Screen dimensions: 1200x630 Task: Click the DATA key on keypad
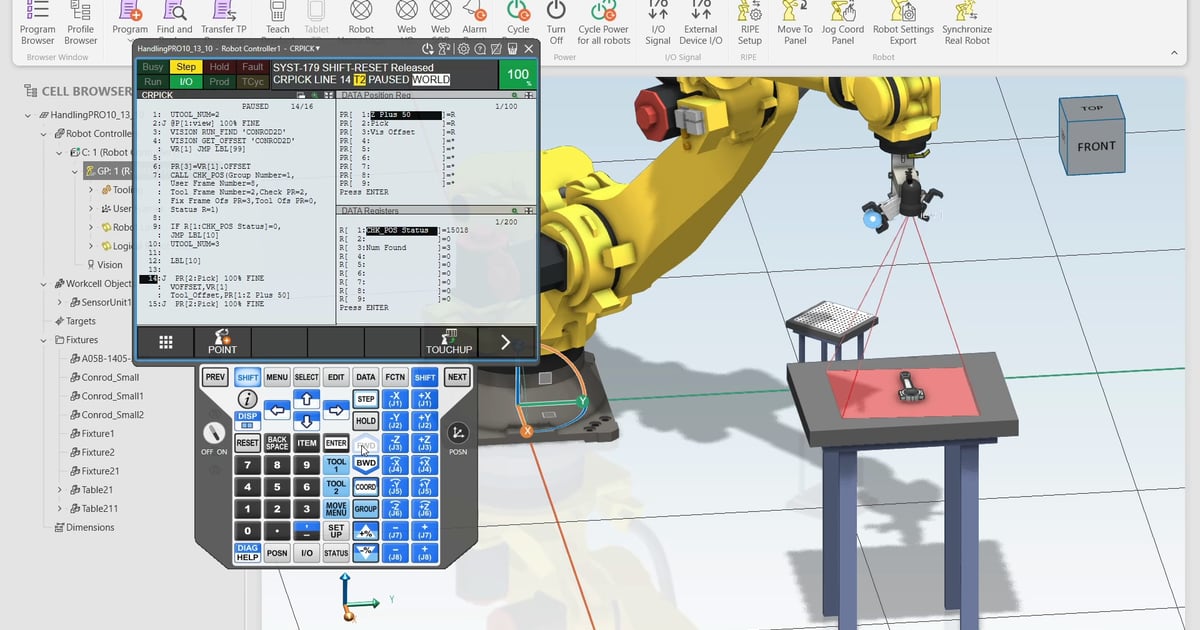(x=366, y=377)
